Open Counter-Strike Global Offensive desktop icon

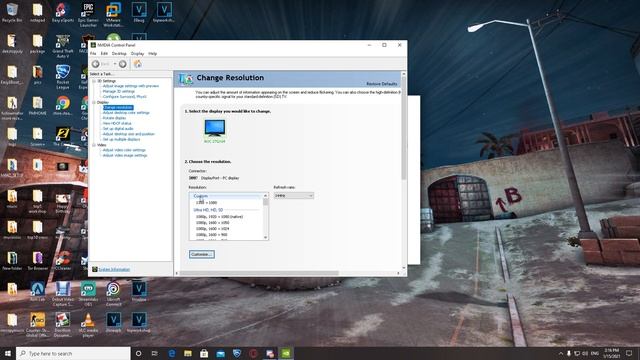[x=38, y=325]
